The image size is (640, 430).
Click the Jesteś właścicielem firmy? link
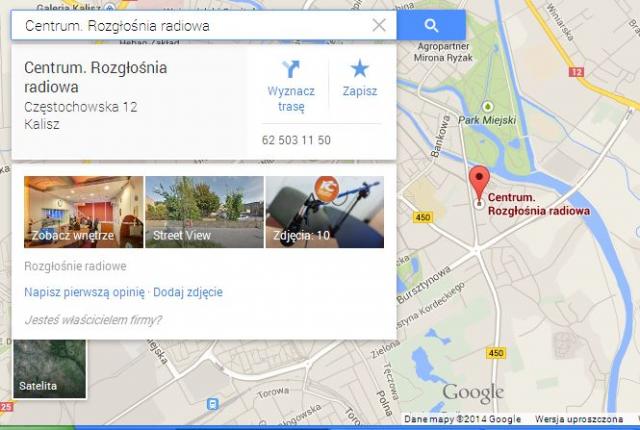pyautogui.click(x=93, y=320)
